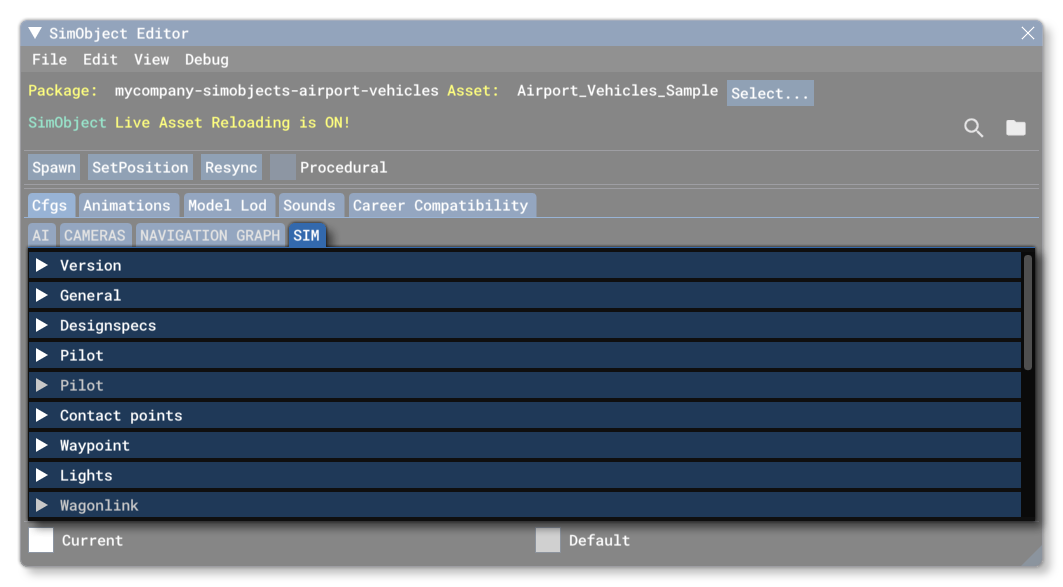1063x587 pixels.
Task: Expand the Version section arrow
Action: [x=42, y=265]
